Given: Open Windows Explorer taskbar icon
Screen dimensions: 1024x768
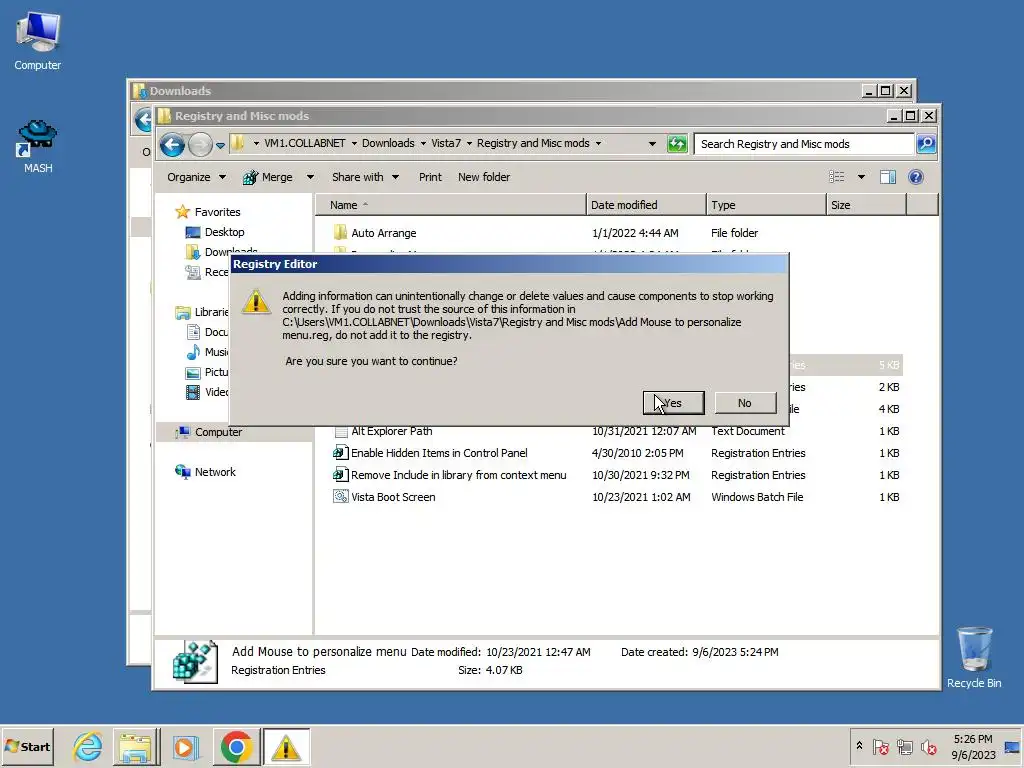Looking at the screenshot, I should pos(135,746).
